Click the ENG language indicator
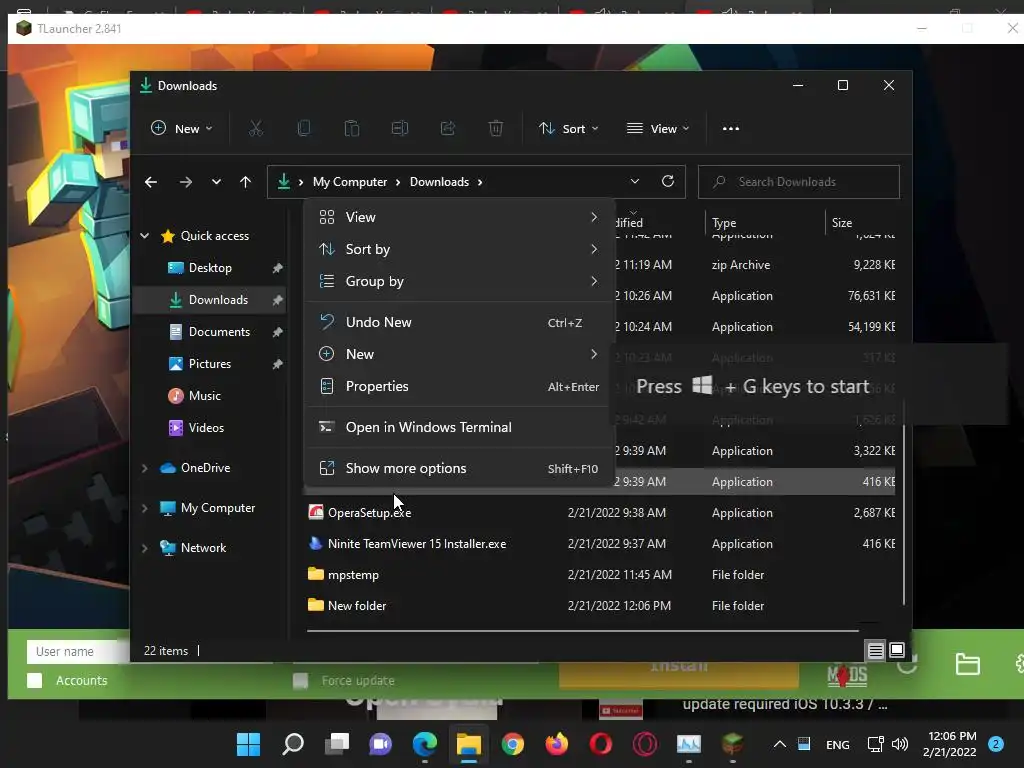 pos(837,744)
